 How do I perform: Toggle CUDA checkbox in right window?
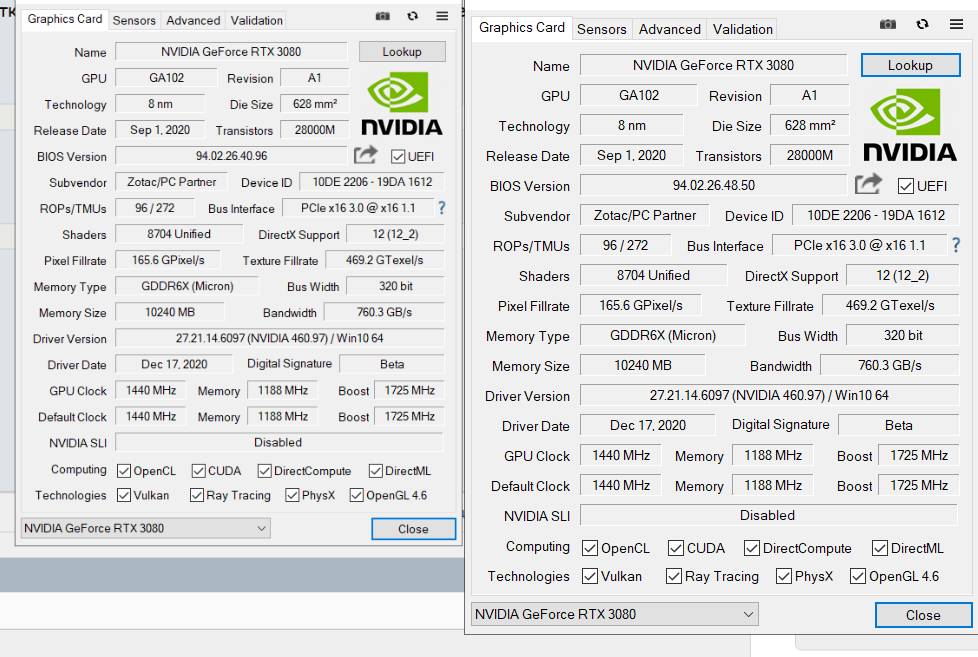(x=675, y=548)
